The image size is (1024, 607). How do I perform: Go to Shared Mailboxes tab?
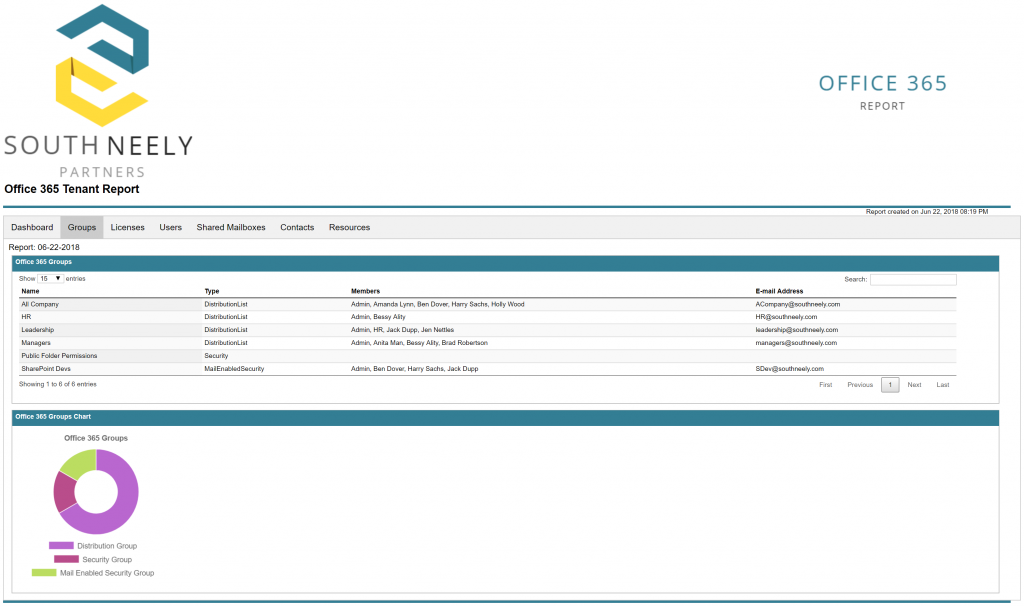[231, 227]
